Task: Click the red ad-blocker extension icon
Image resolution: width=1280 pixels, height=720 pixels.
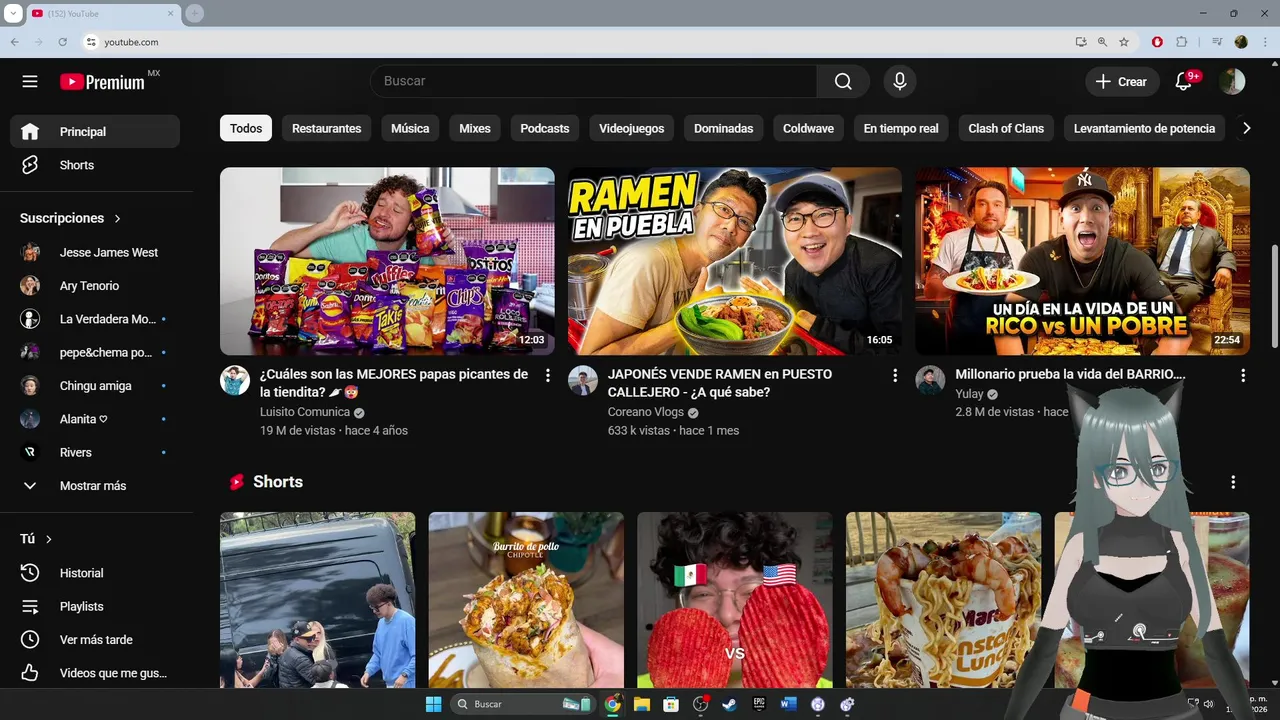Action: (x=1157, y=42)
